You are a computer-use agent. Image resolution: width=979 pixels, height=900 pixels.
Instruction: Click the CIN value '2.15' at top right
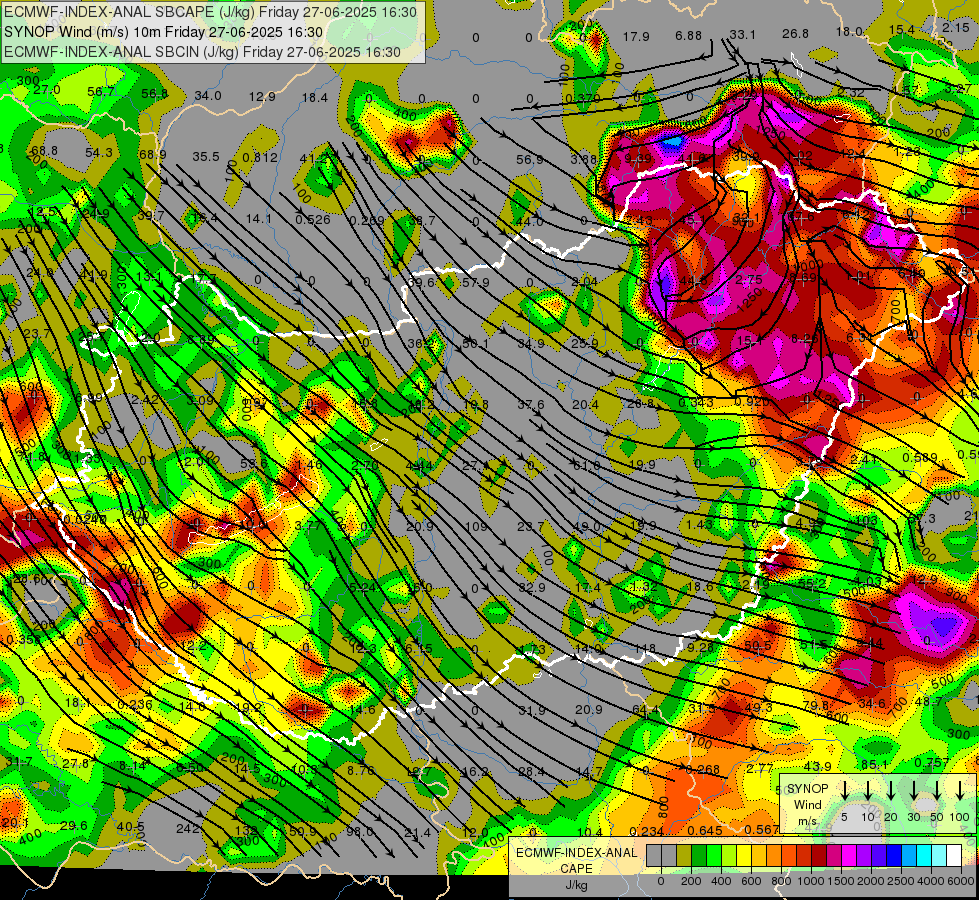(956, 27)
